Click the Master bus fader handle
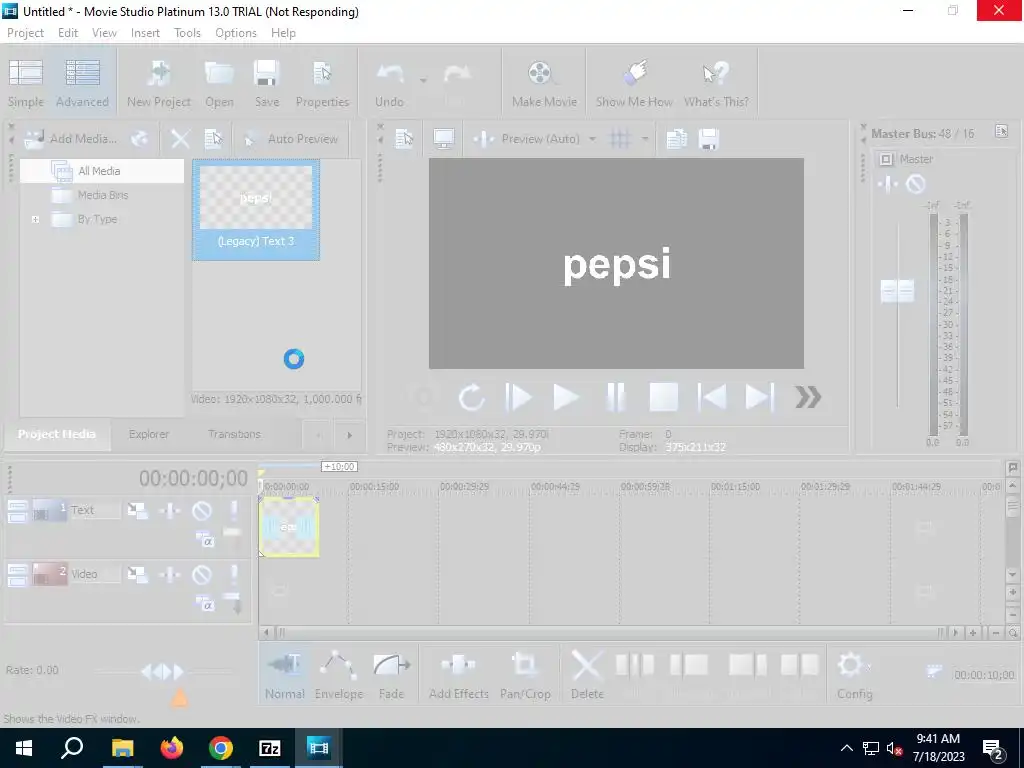The height and width of the screenshot is (768, 1024). pos(897,291)
